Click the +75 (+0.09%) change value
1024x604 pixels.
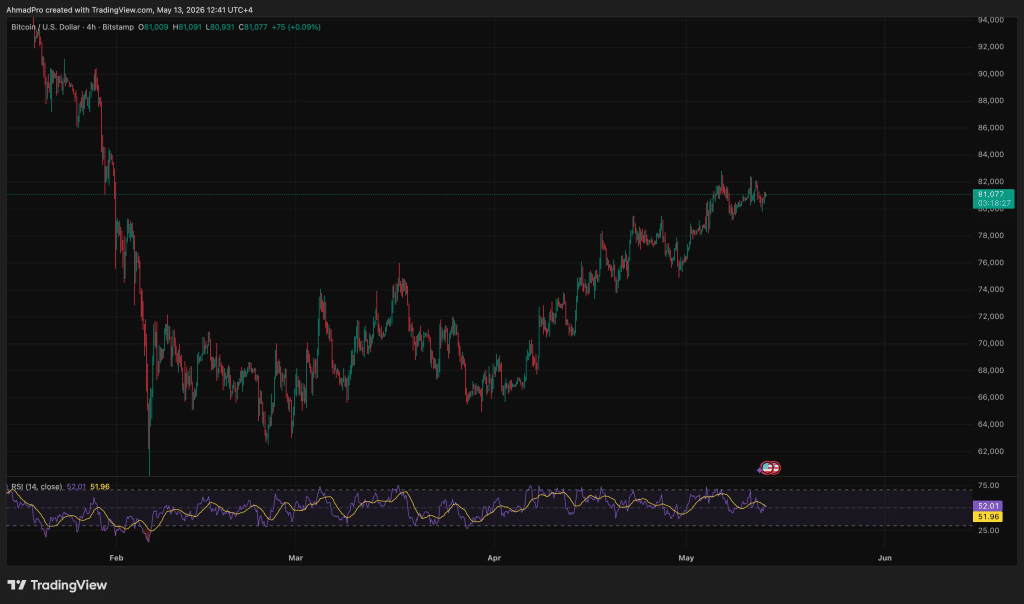pos(296,27)
